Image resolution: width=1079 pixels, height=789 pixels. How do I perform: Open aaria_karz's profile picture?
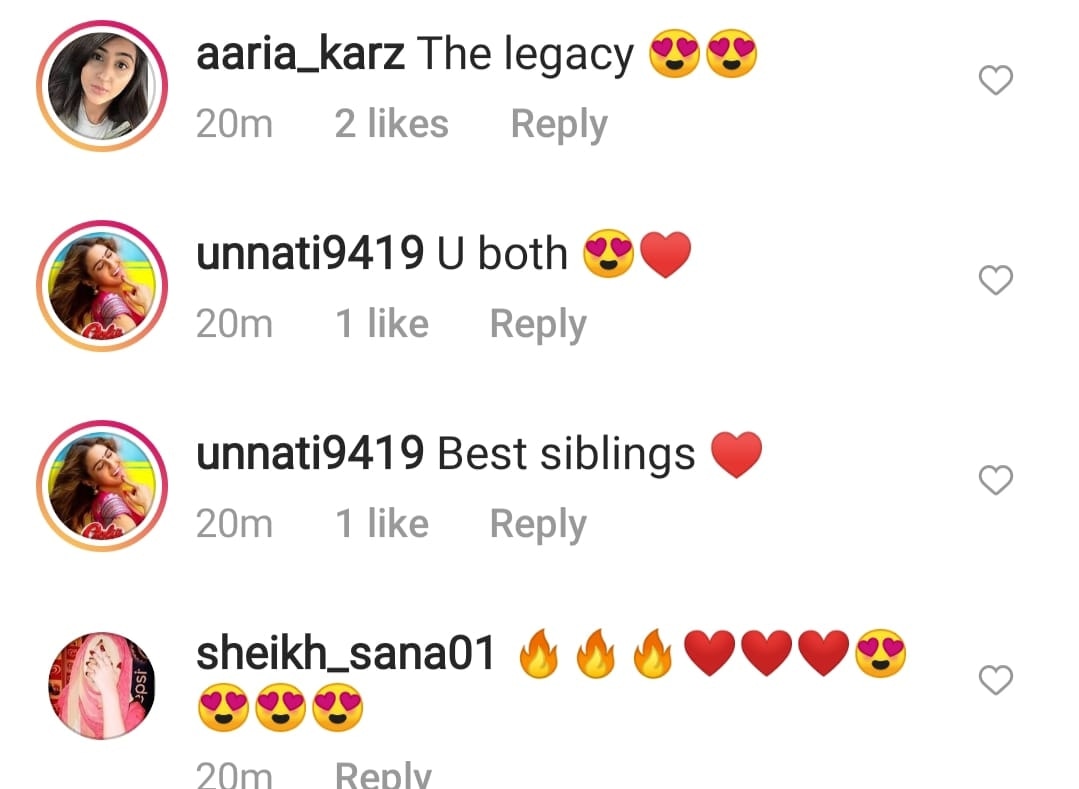coord(102,86)
